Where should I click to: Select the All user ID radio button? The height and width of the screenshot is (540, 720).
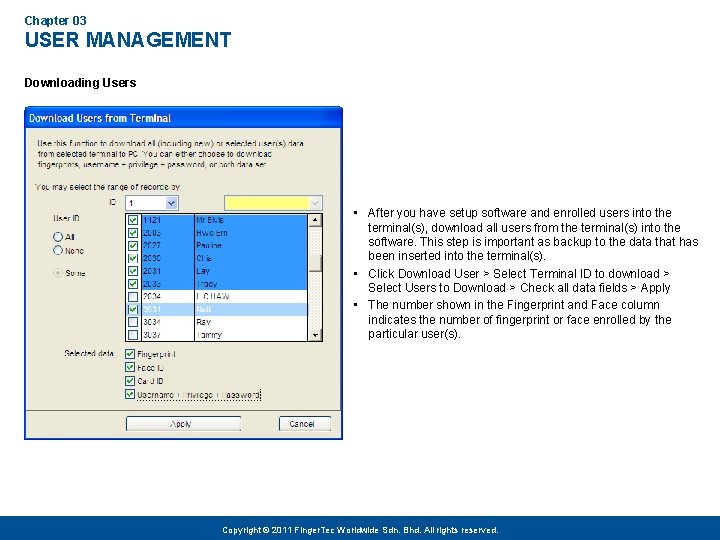point(58,237)
